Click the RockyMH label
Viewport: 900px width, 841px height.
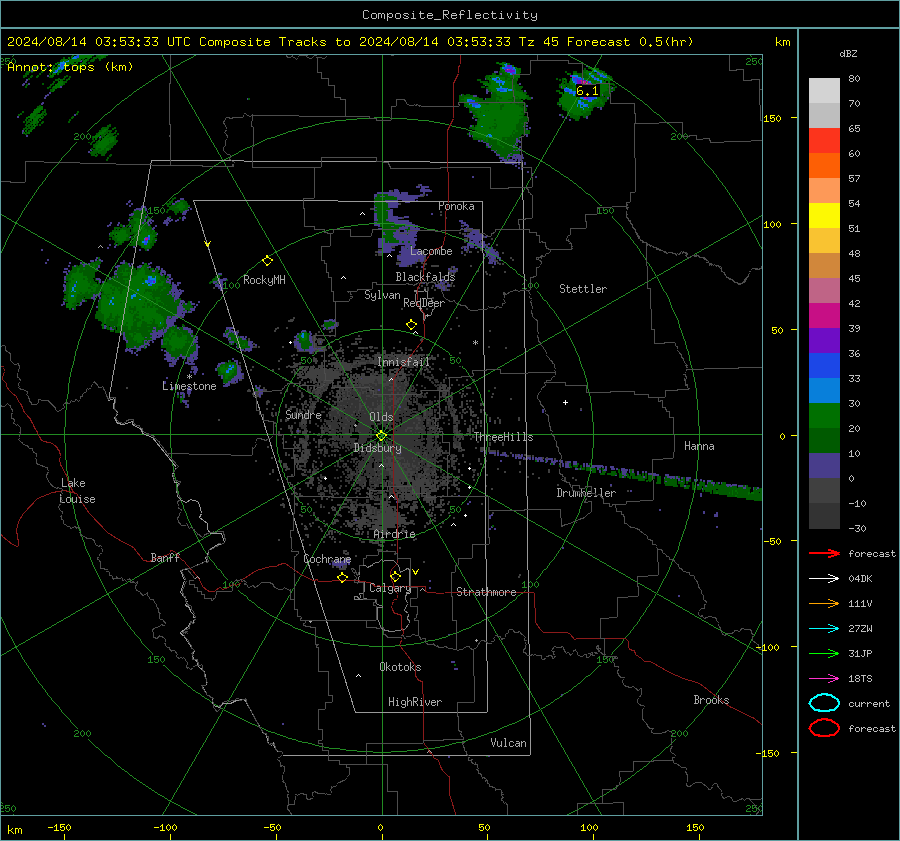pos(264,280)
